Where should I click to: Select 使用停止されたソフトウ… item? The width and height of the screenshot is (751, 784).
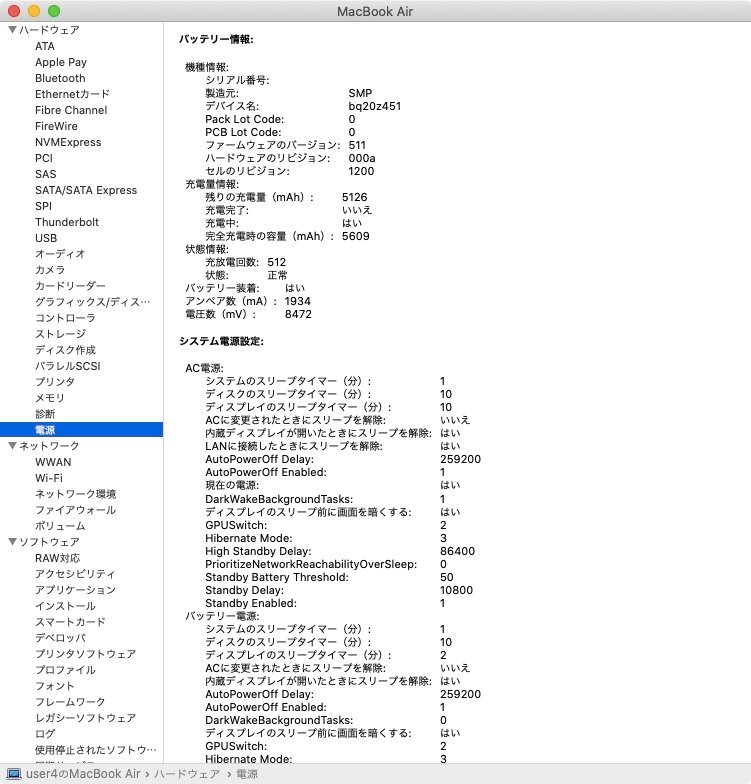(x=96, y=750)
